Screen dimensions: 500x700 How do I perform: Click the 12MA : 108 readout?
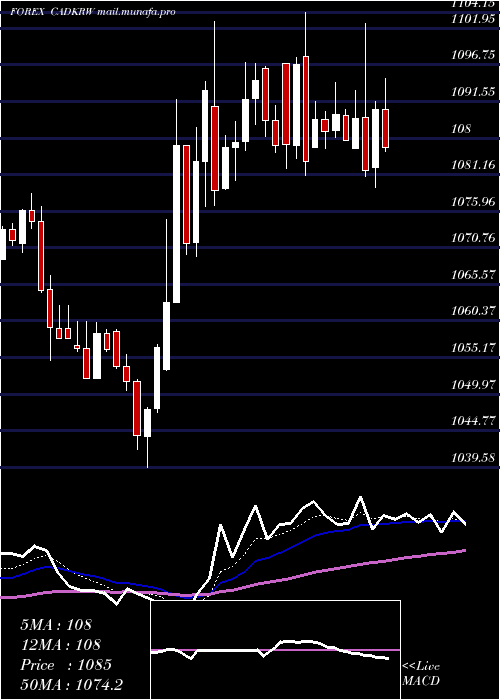point(61,644)
